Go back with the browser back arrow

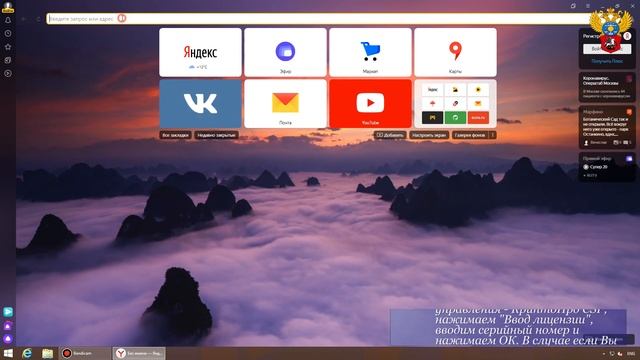24,19
